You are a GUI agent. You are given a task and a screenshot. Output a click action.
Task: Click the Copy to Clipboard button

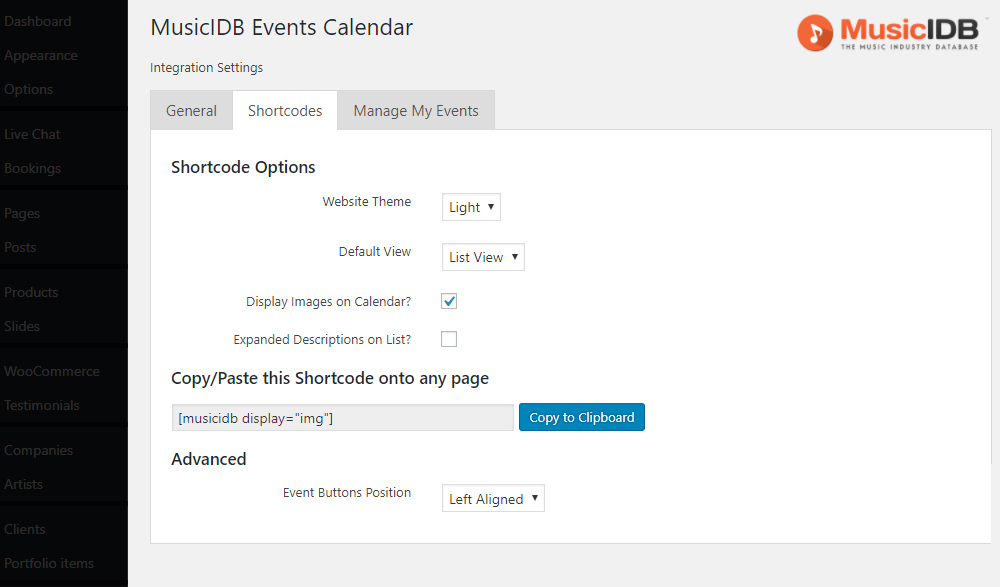coord(582,417)
